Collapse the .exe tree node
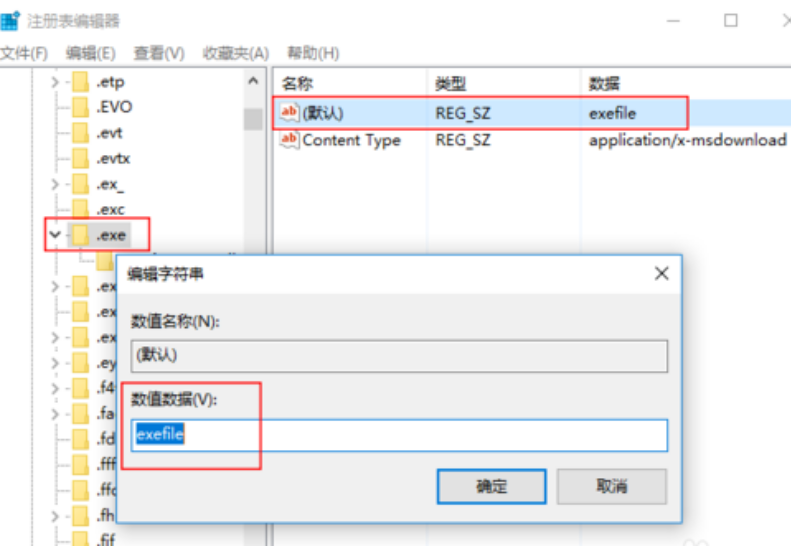This screenshot has width=791, height=550. 55,235
